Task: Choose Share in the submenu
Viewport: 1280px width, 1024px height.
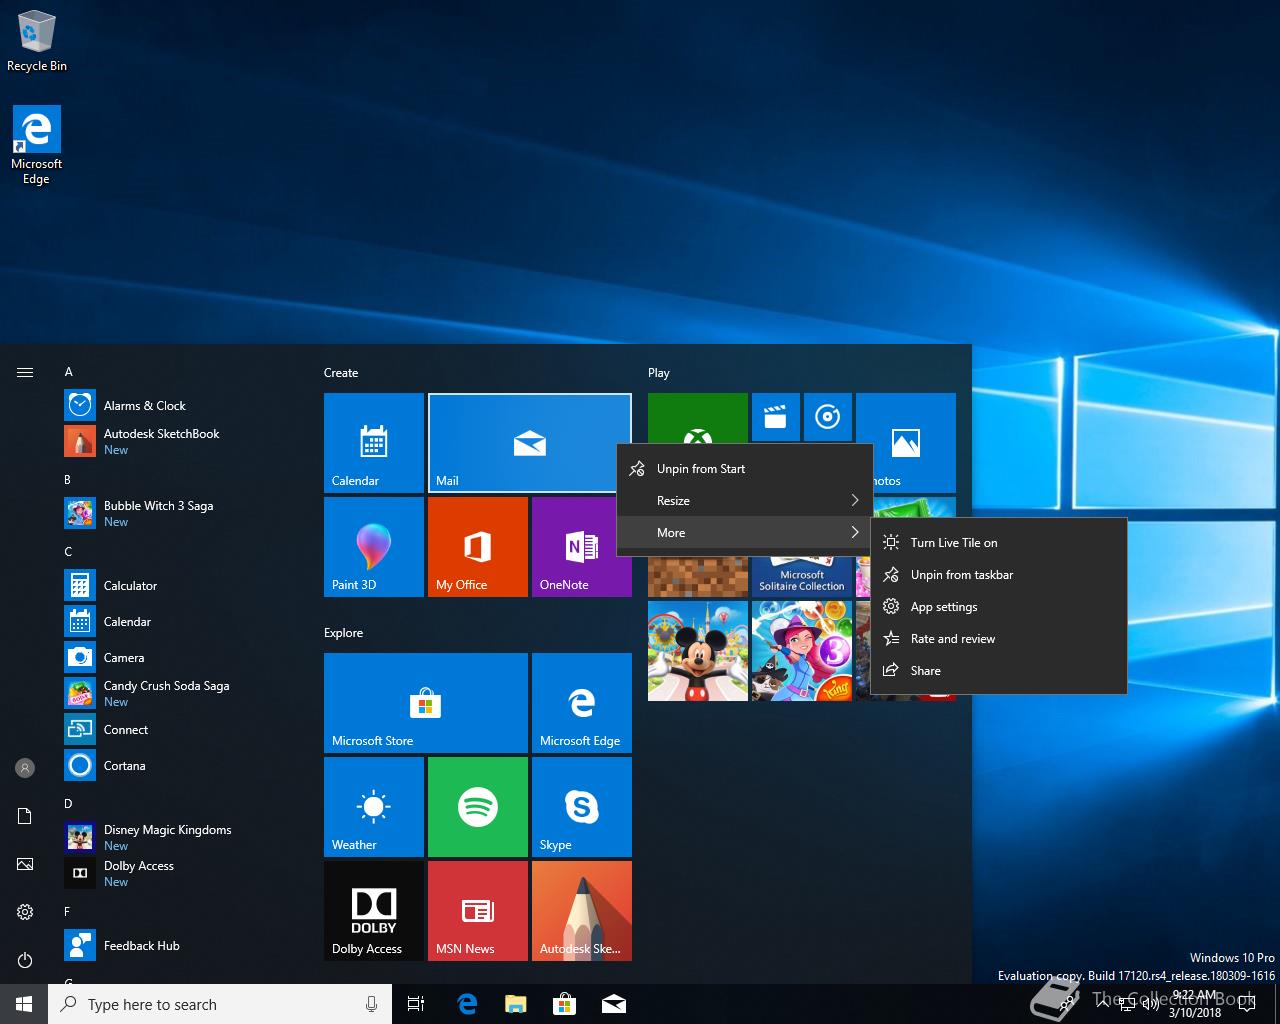Action: pos(999,671)
